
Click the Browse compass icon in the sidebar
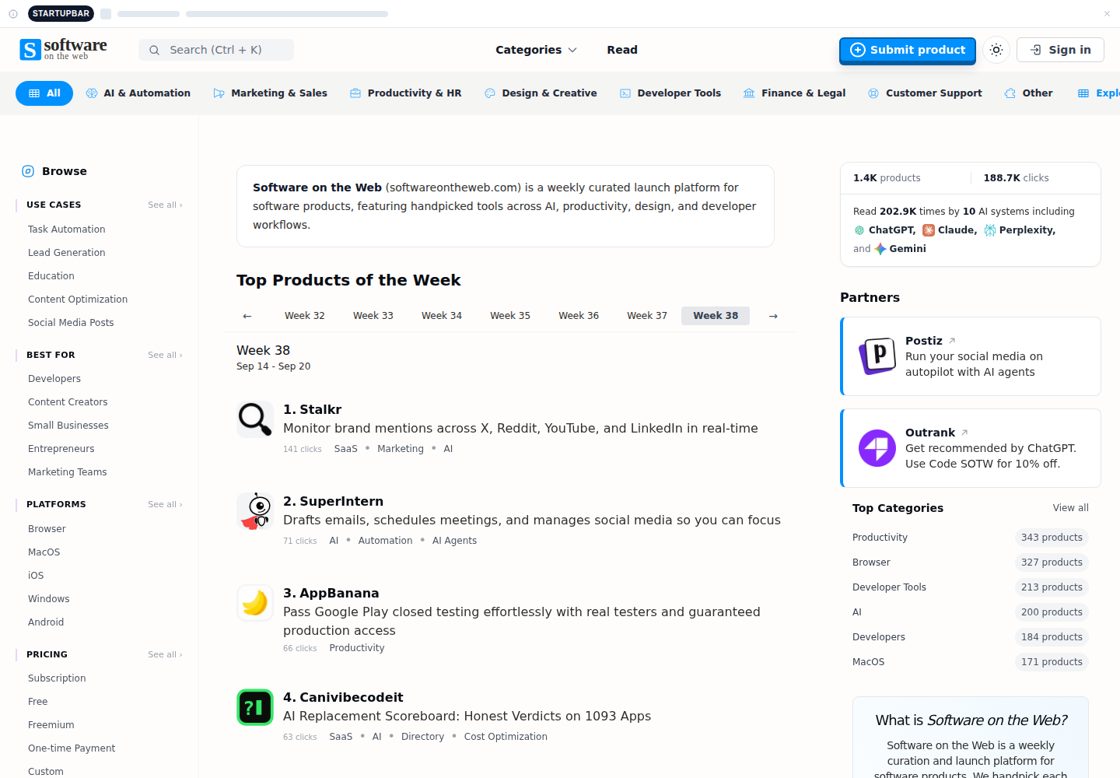click(28, 171)
